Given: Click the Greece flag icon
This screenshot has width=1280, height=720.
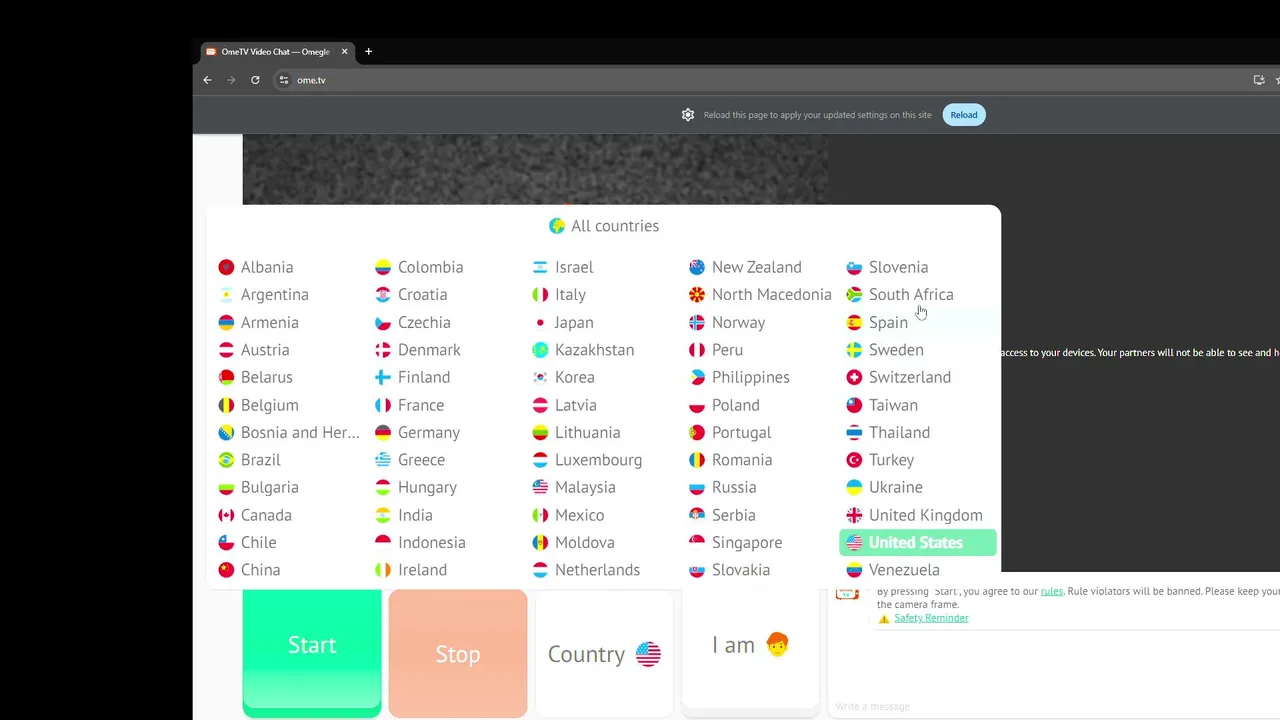Looking at the screenshot, I should pyautogui.click(x=383, y=460).
